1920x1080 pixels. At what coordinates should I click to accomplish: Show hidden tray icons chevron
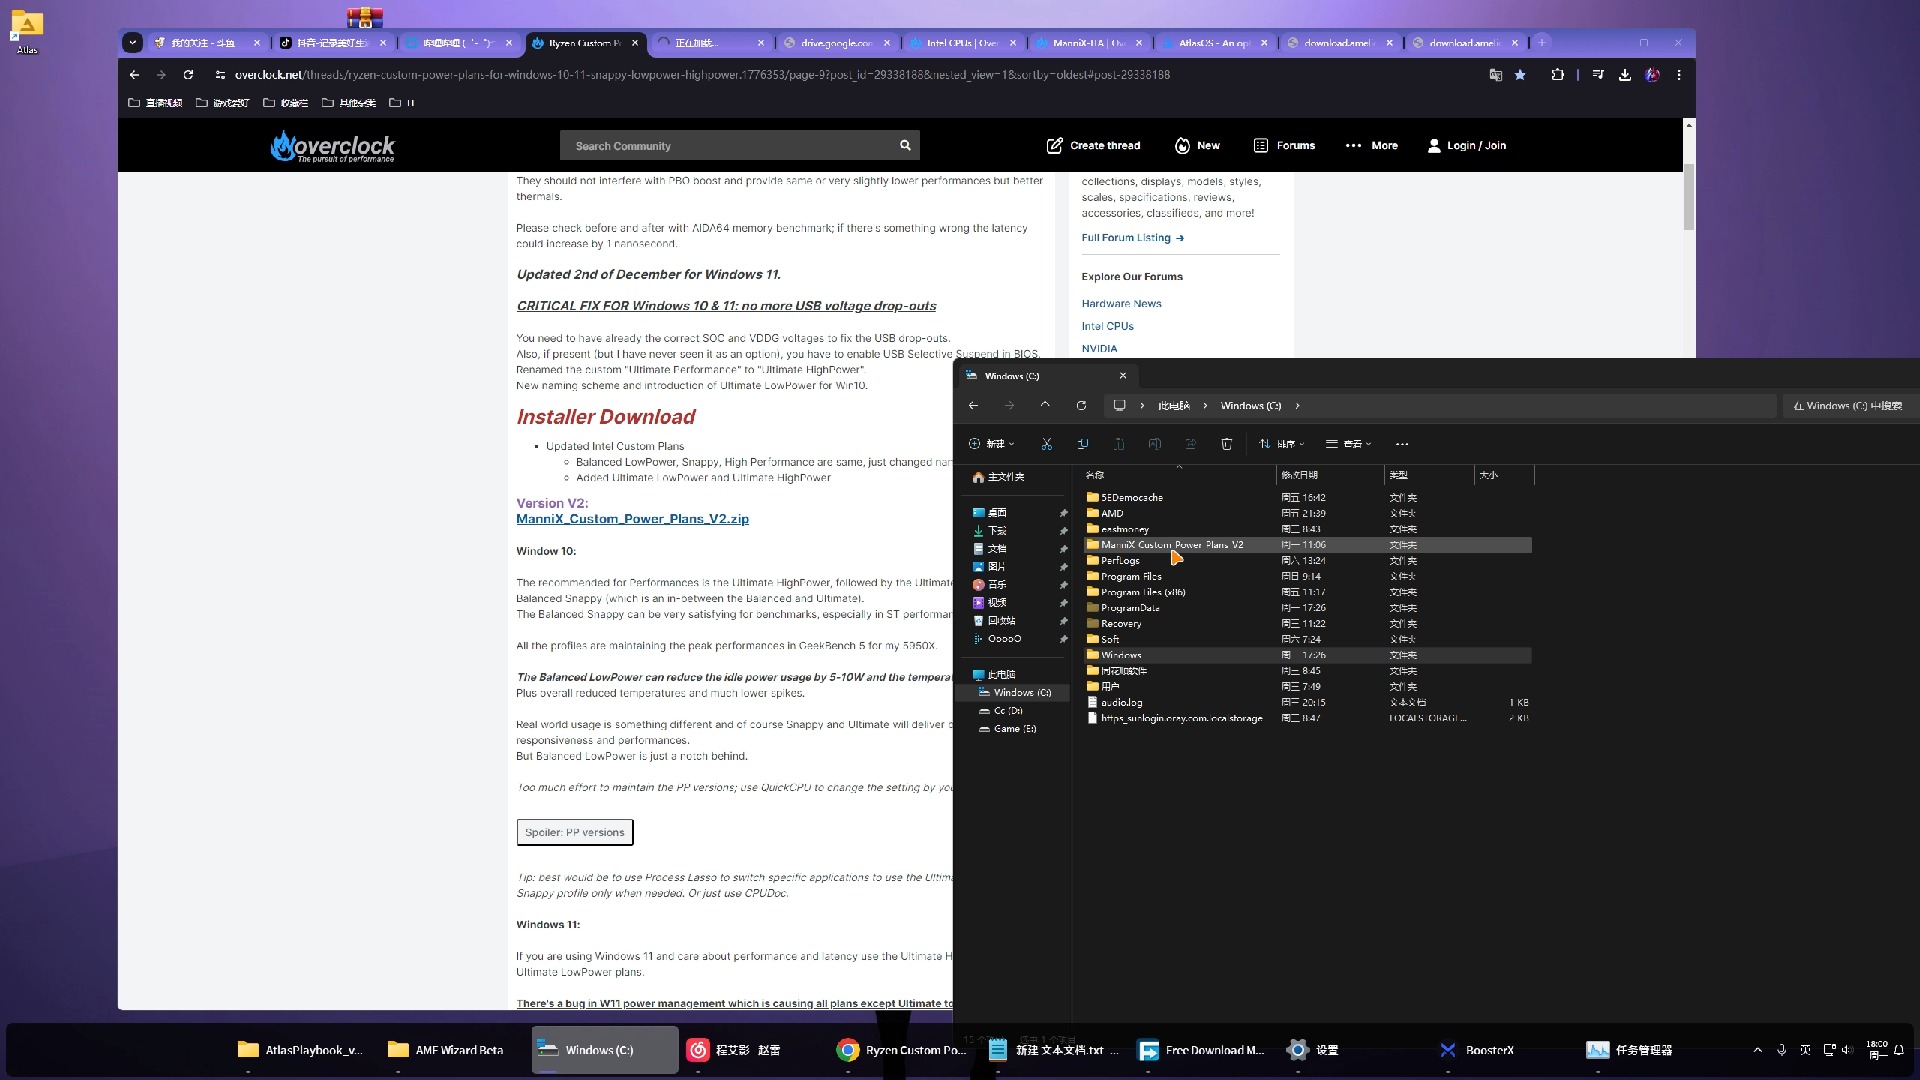1757,1050
